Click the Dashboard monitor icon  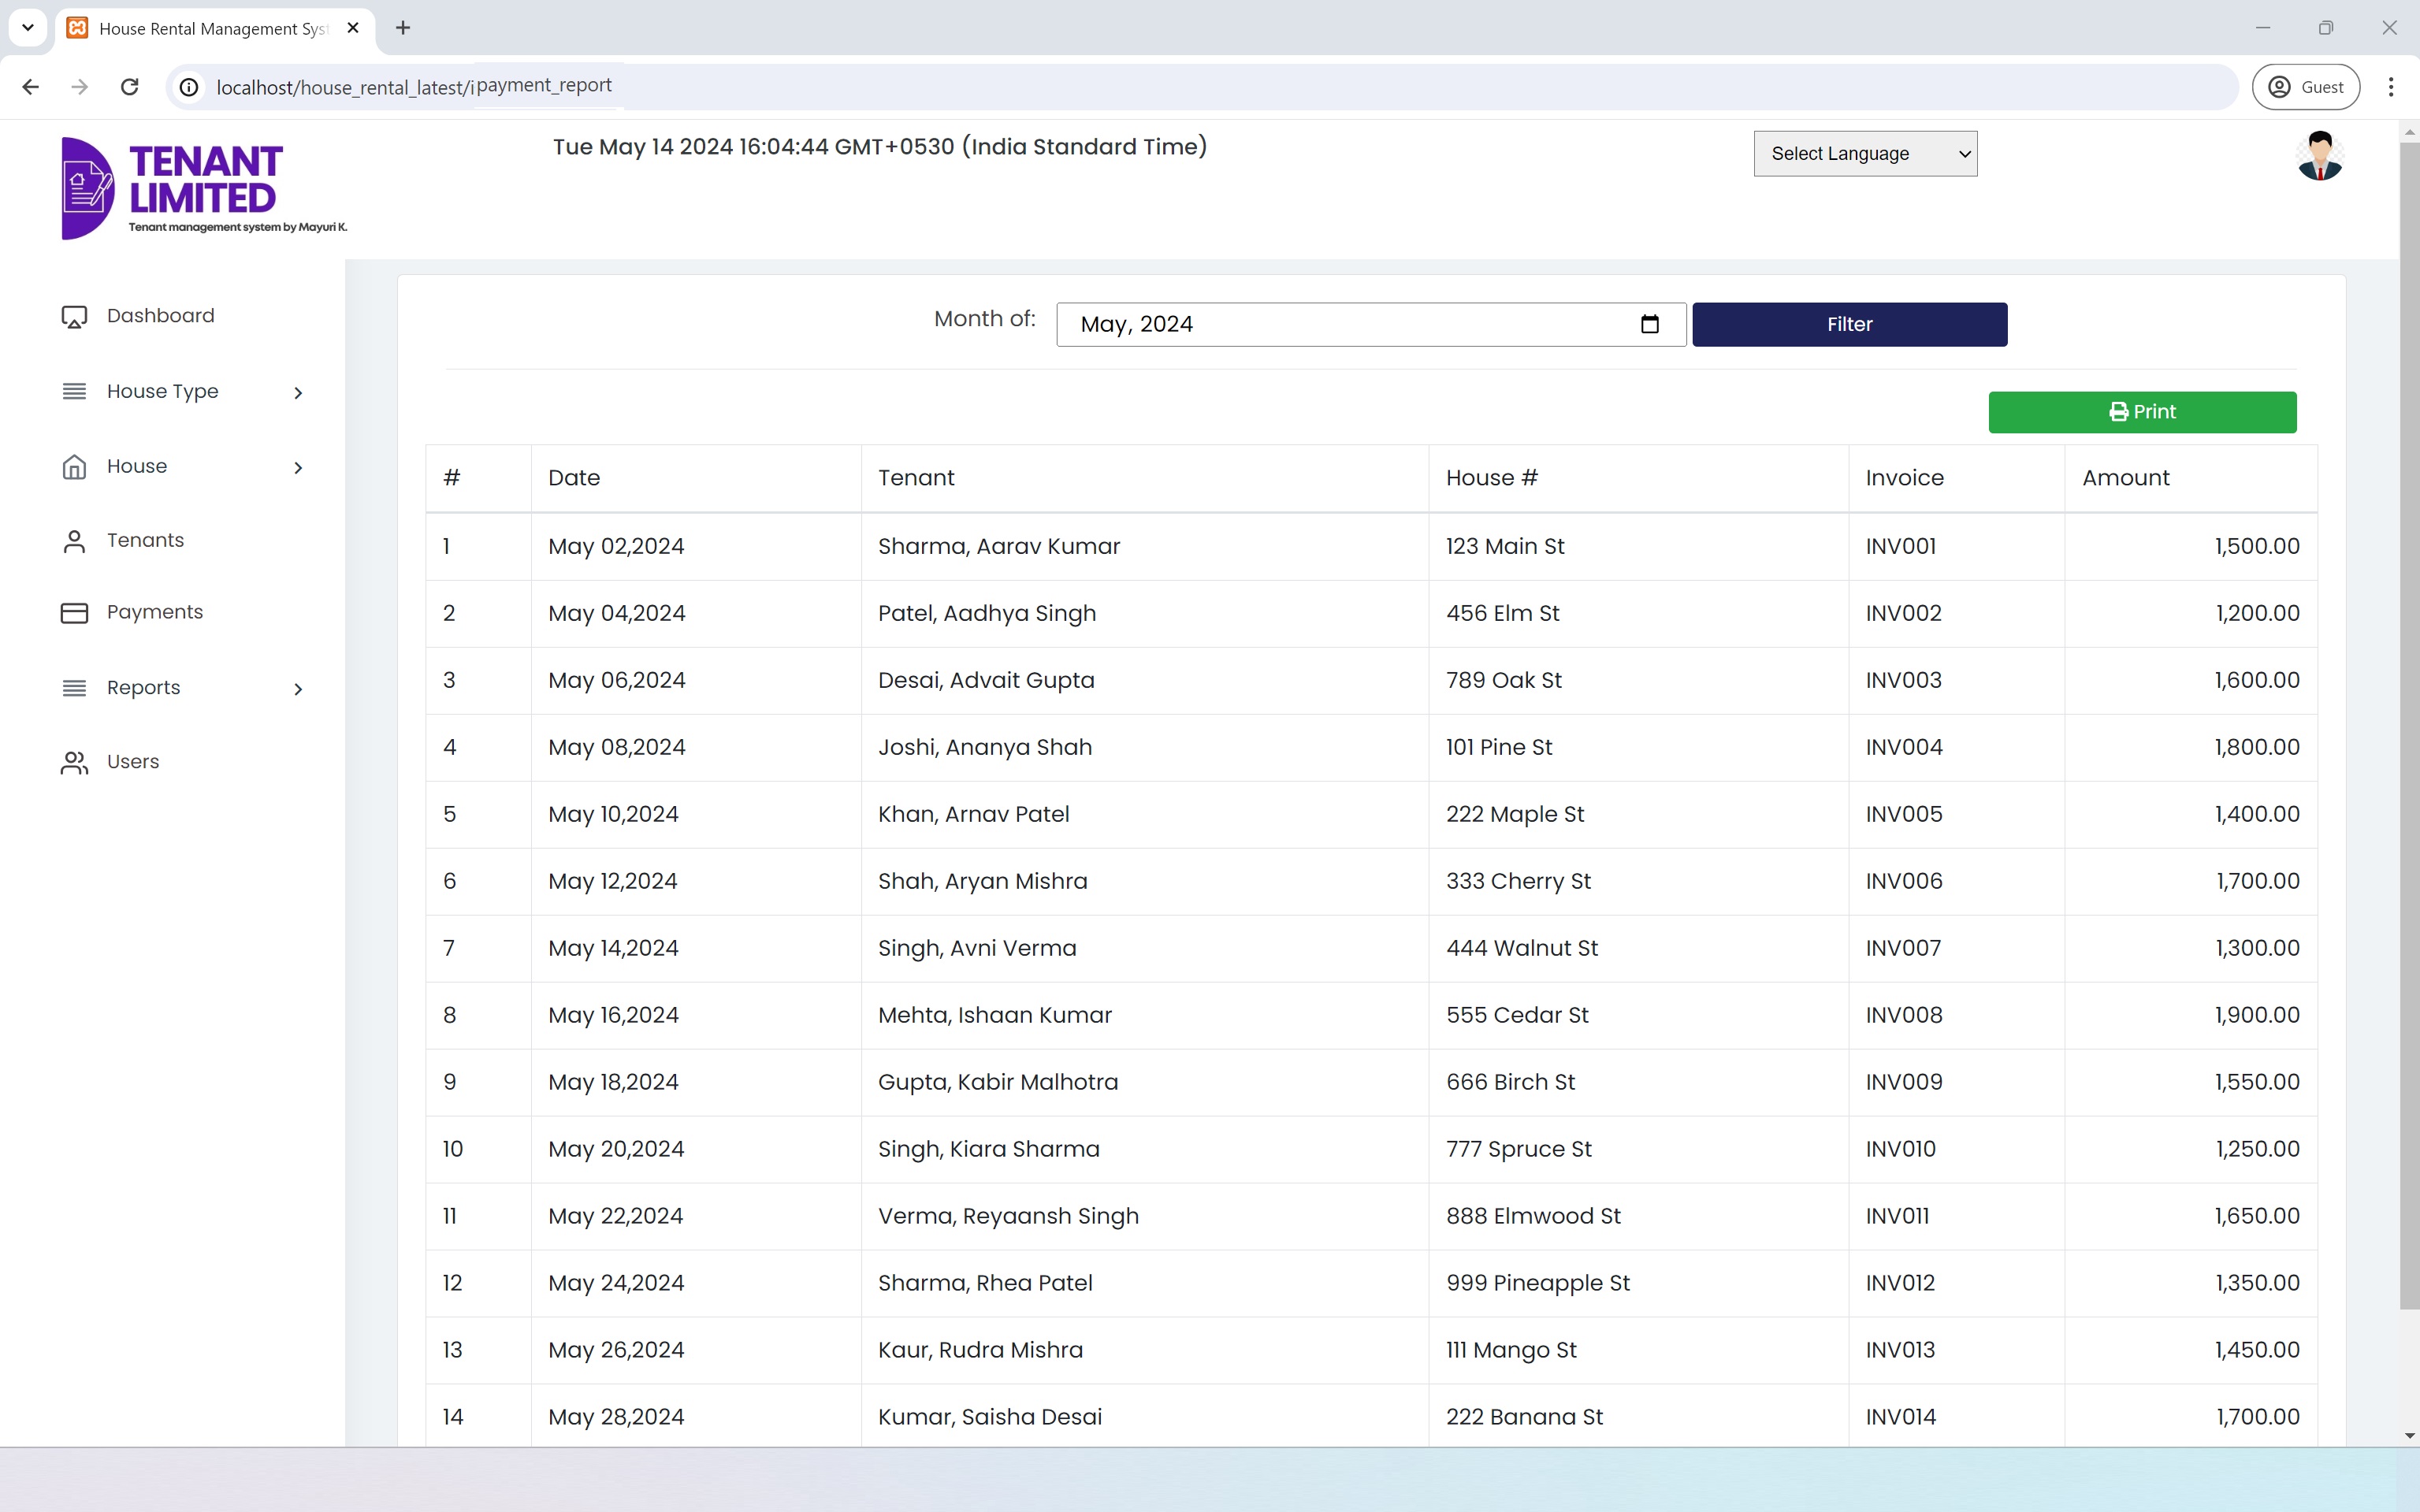tap(74, 317)
